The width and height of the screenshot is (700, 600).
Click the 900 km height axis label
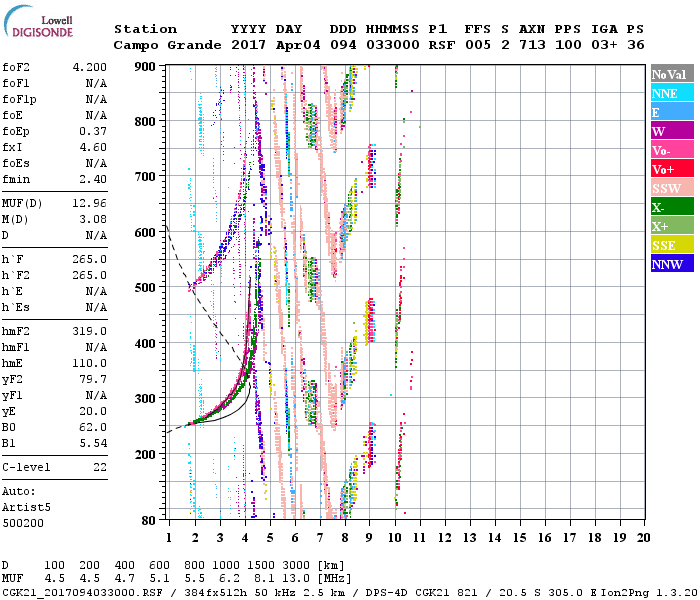tap(145, 67)
